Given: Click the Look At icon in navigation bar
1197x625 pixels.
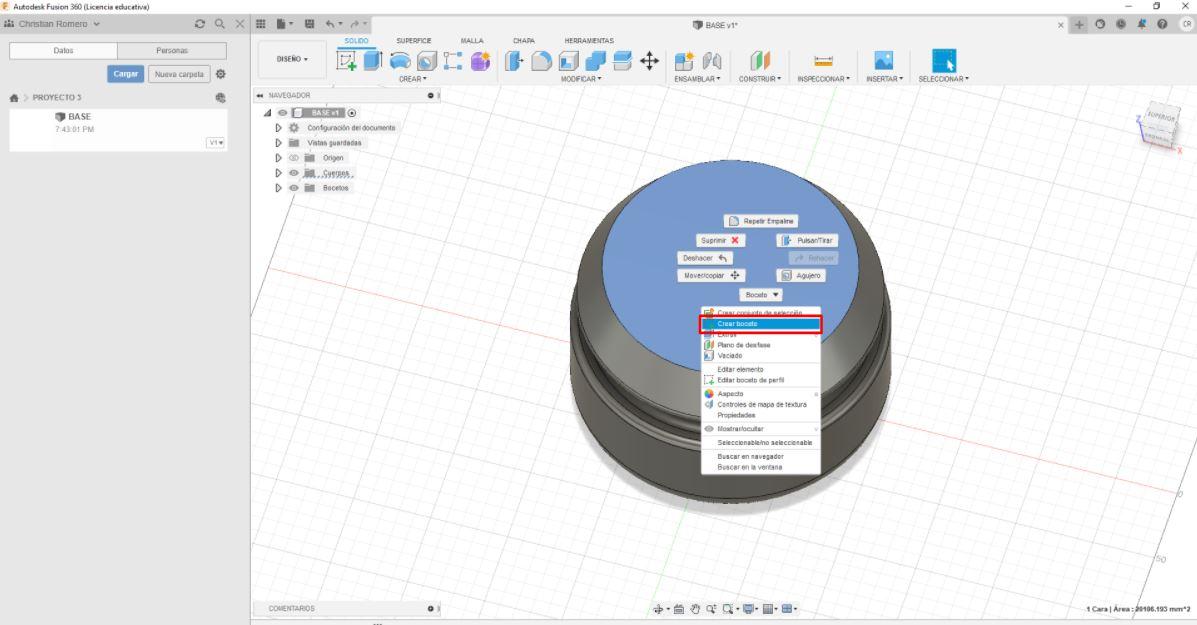Looking at the screenshot, I should (x=679, y=609).
